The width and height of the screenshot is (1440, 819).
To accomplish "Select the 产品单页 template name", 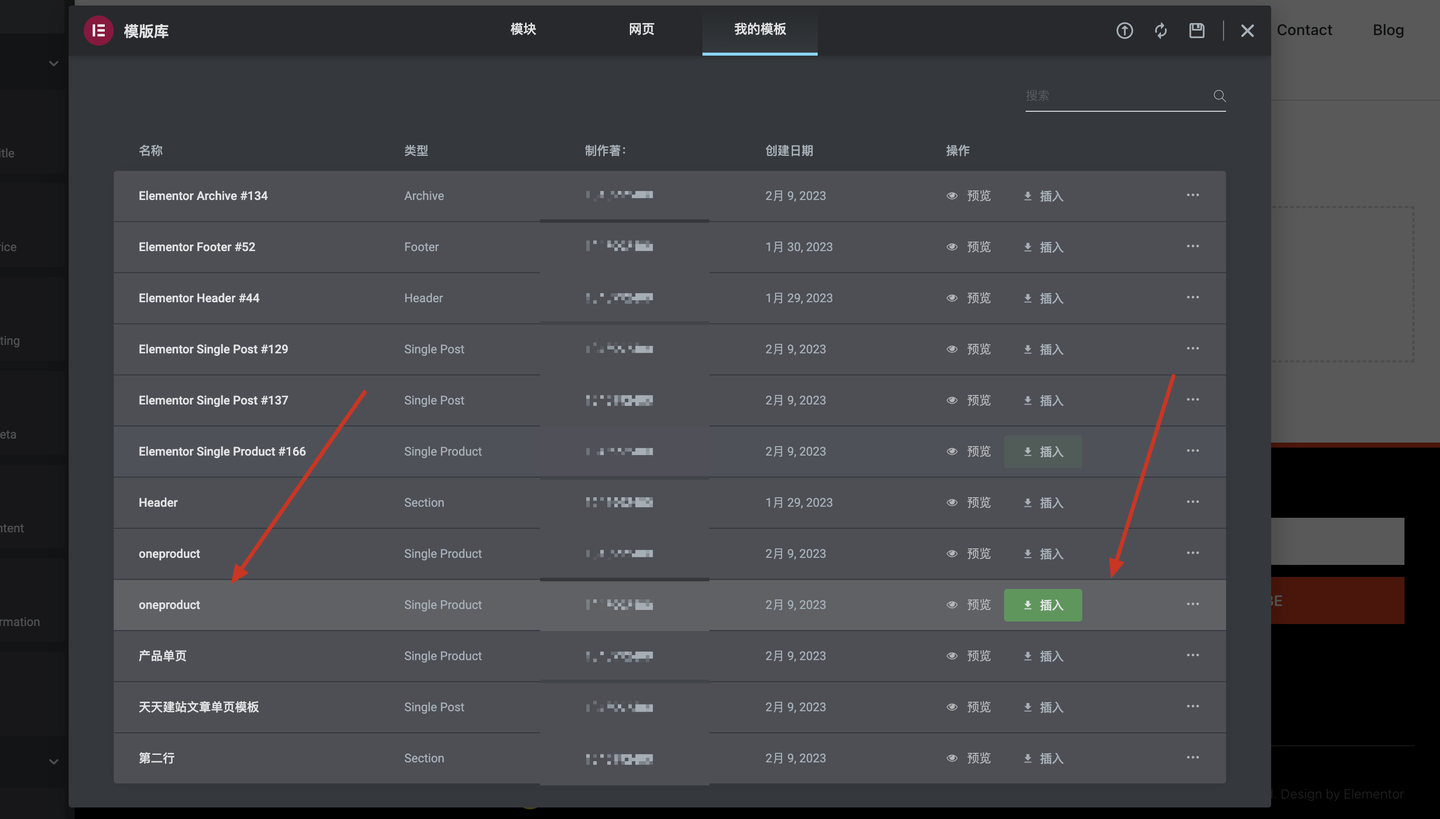I will pyautogui.click(x=163, y=656).
